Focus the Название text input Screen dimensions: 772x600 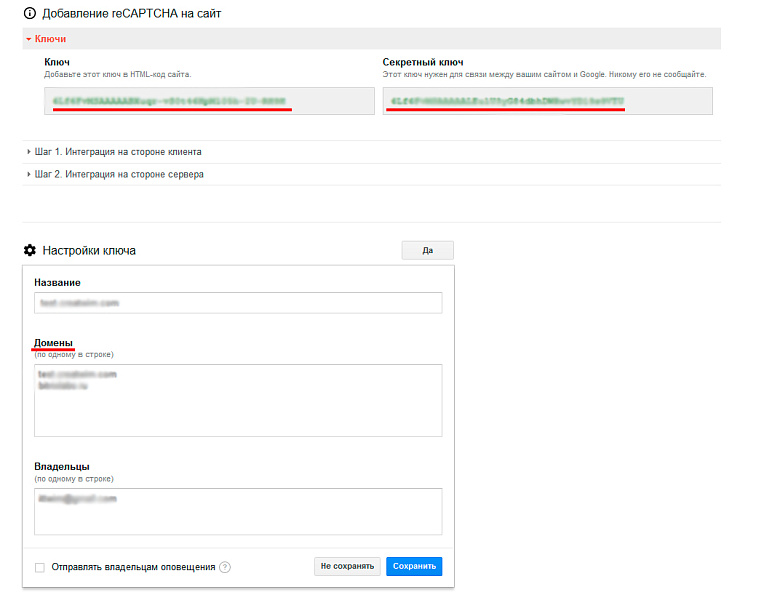tap(238, 303)
